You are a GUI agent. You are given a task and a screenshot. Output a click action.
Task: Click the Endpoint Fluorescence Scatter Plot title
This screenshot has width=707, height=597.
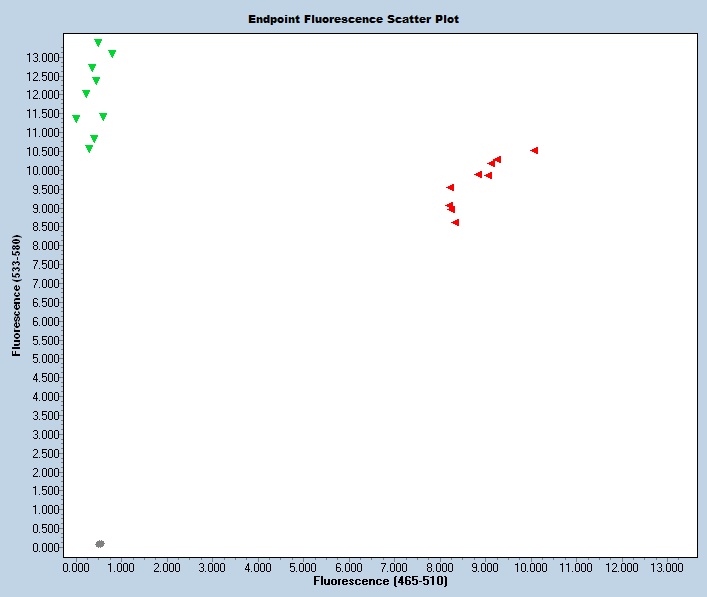[x=353, y=19]
